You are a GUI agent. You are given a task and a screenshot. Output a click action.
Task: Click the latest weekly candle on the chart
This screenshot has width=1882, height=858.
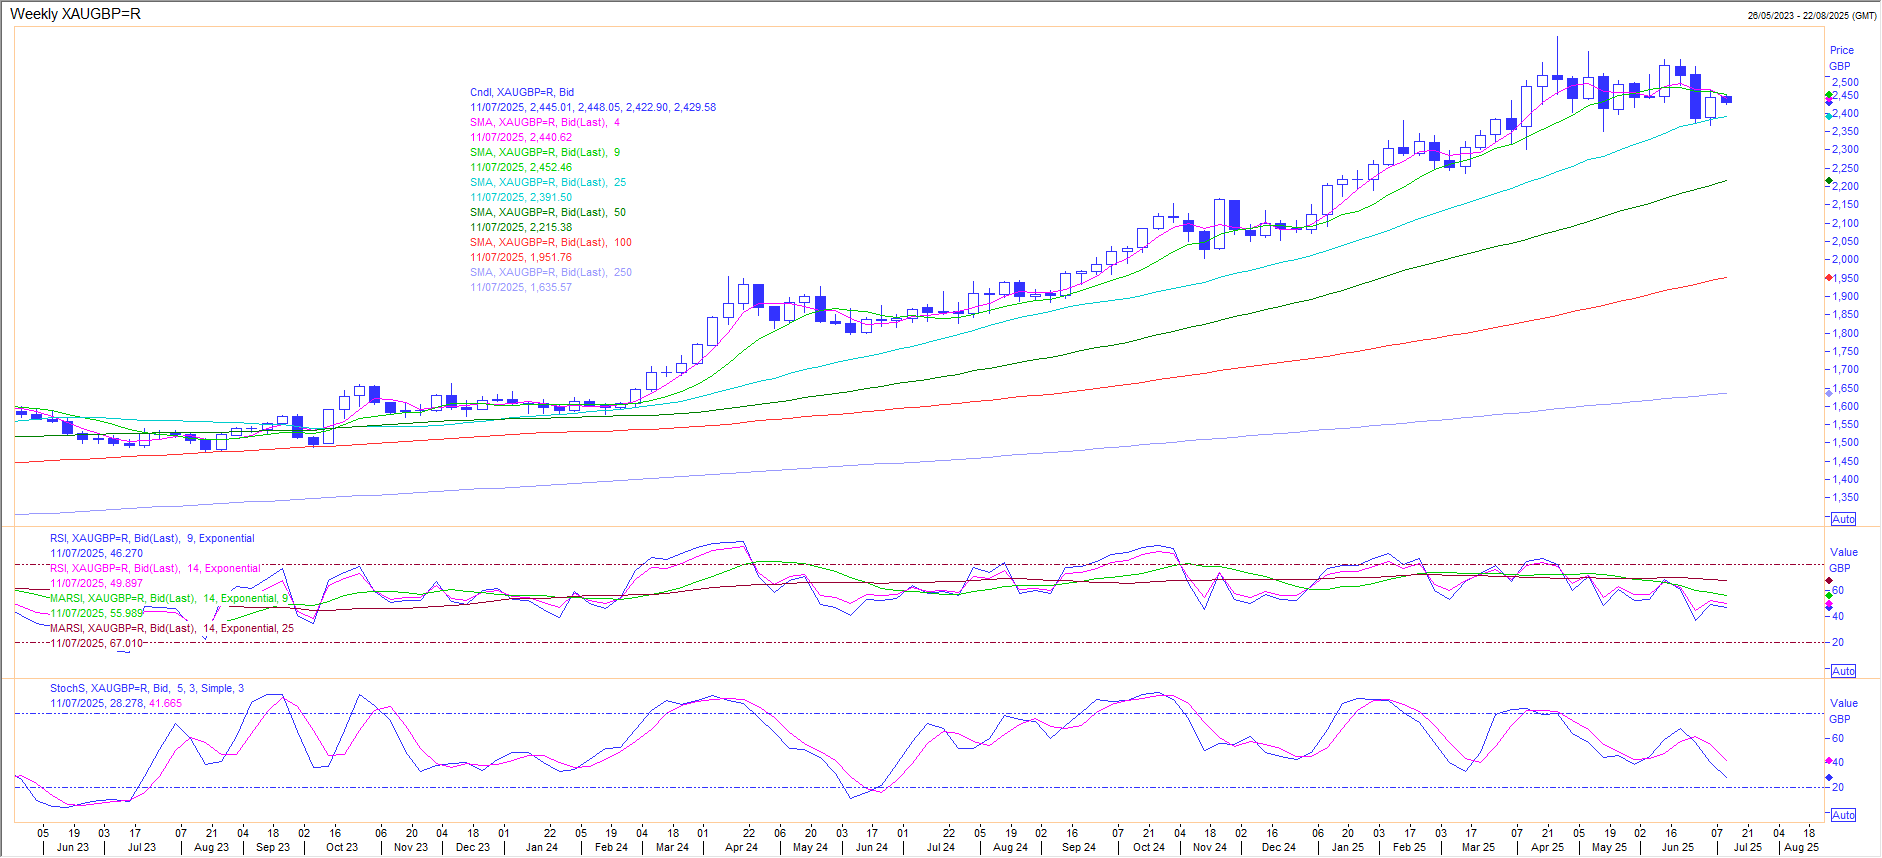pos(1726,99)
